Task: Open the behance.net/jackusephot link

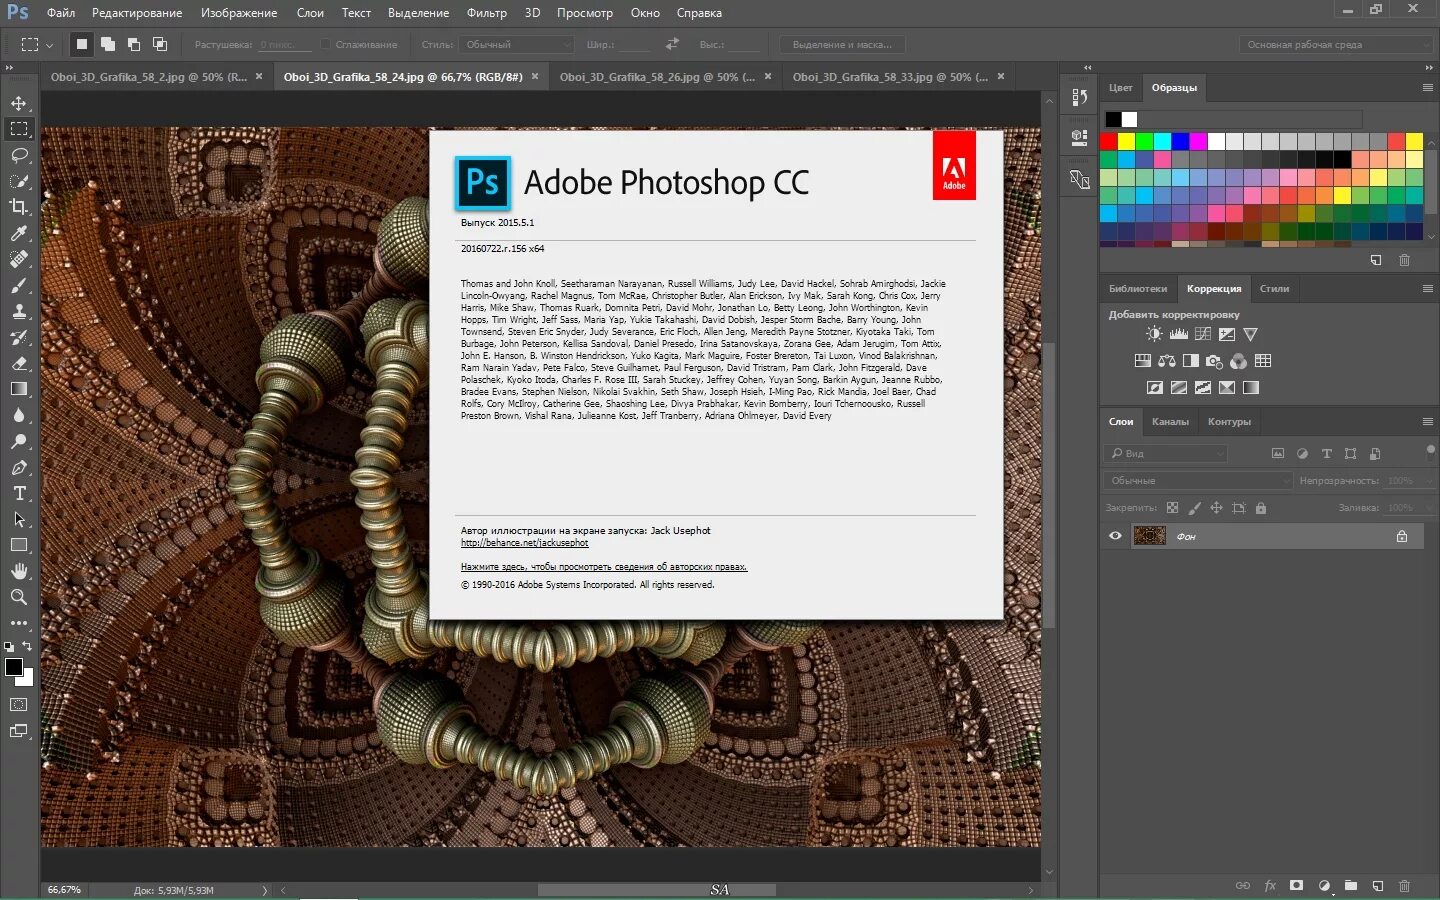Action: point(524,543)
